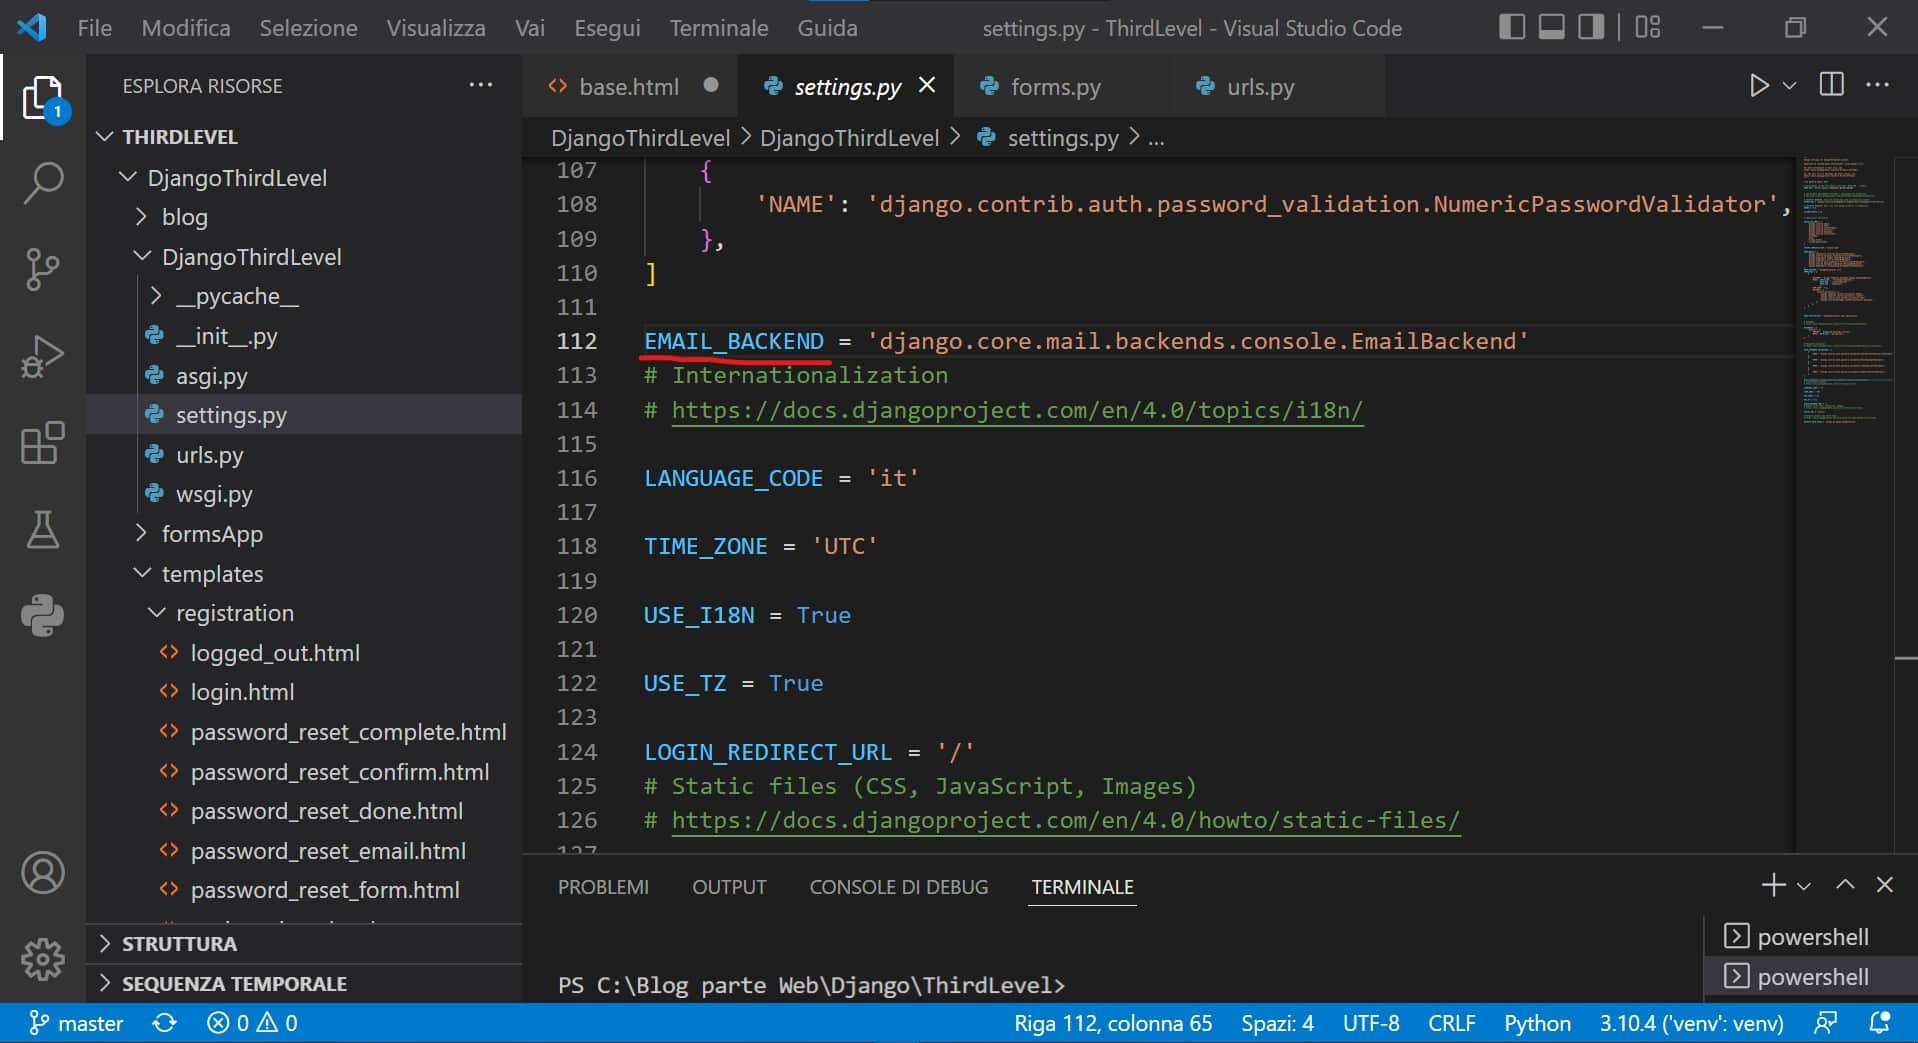Maximize the terminal panel
The height and width of the screenshot is (1043, 1918).
click(x=1845, y=885)
